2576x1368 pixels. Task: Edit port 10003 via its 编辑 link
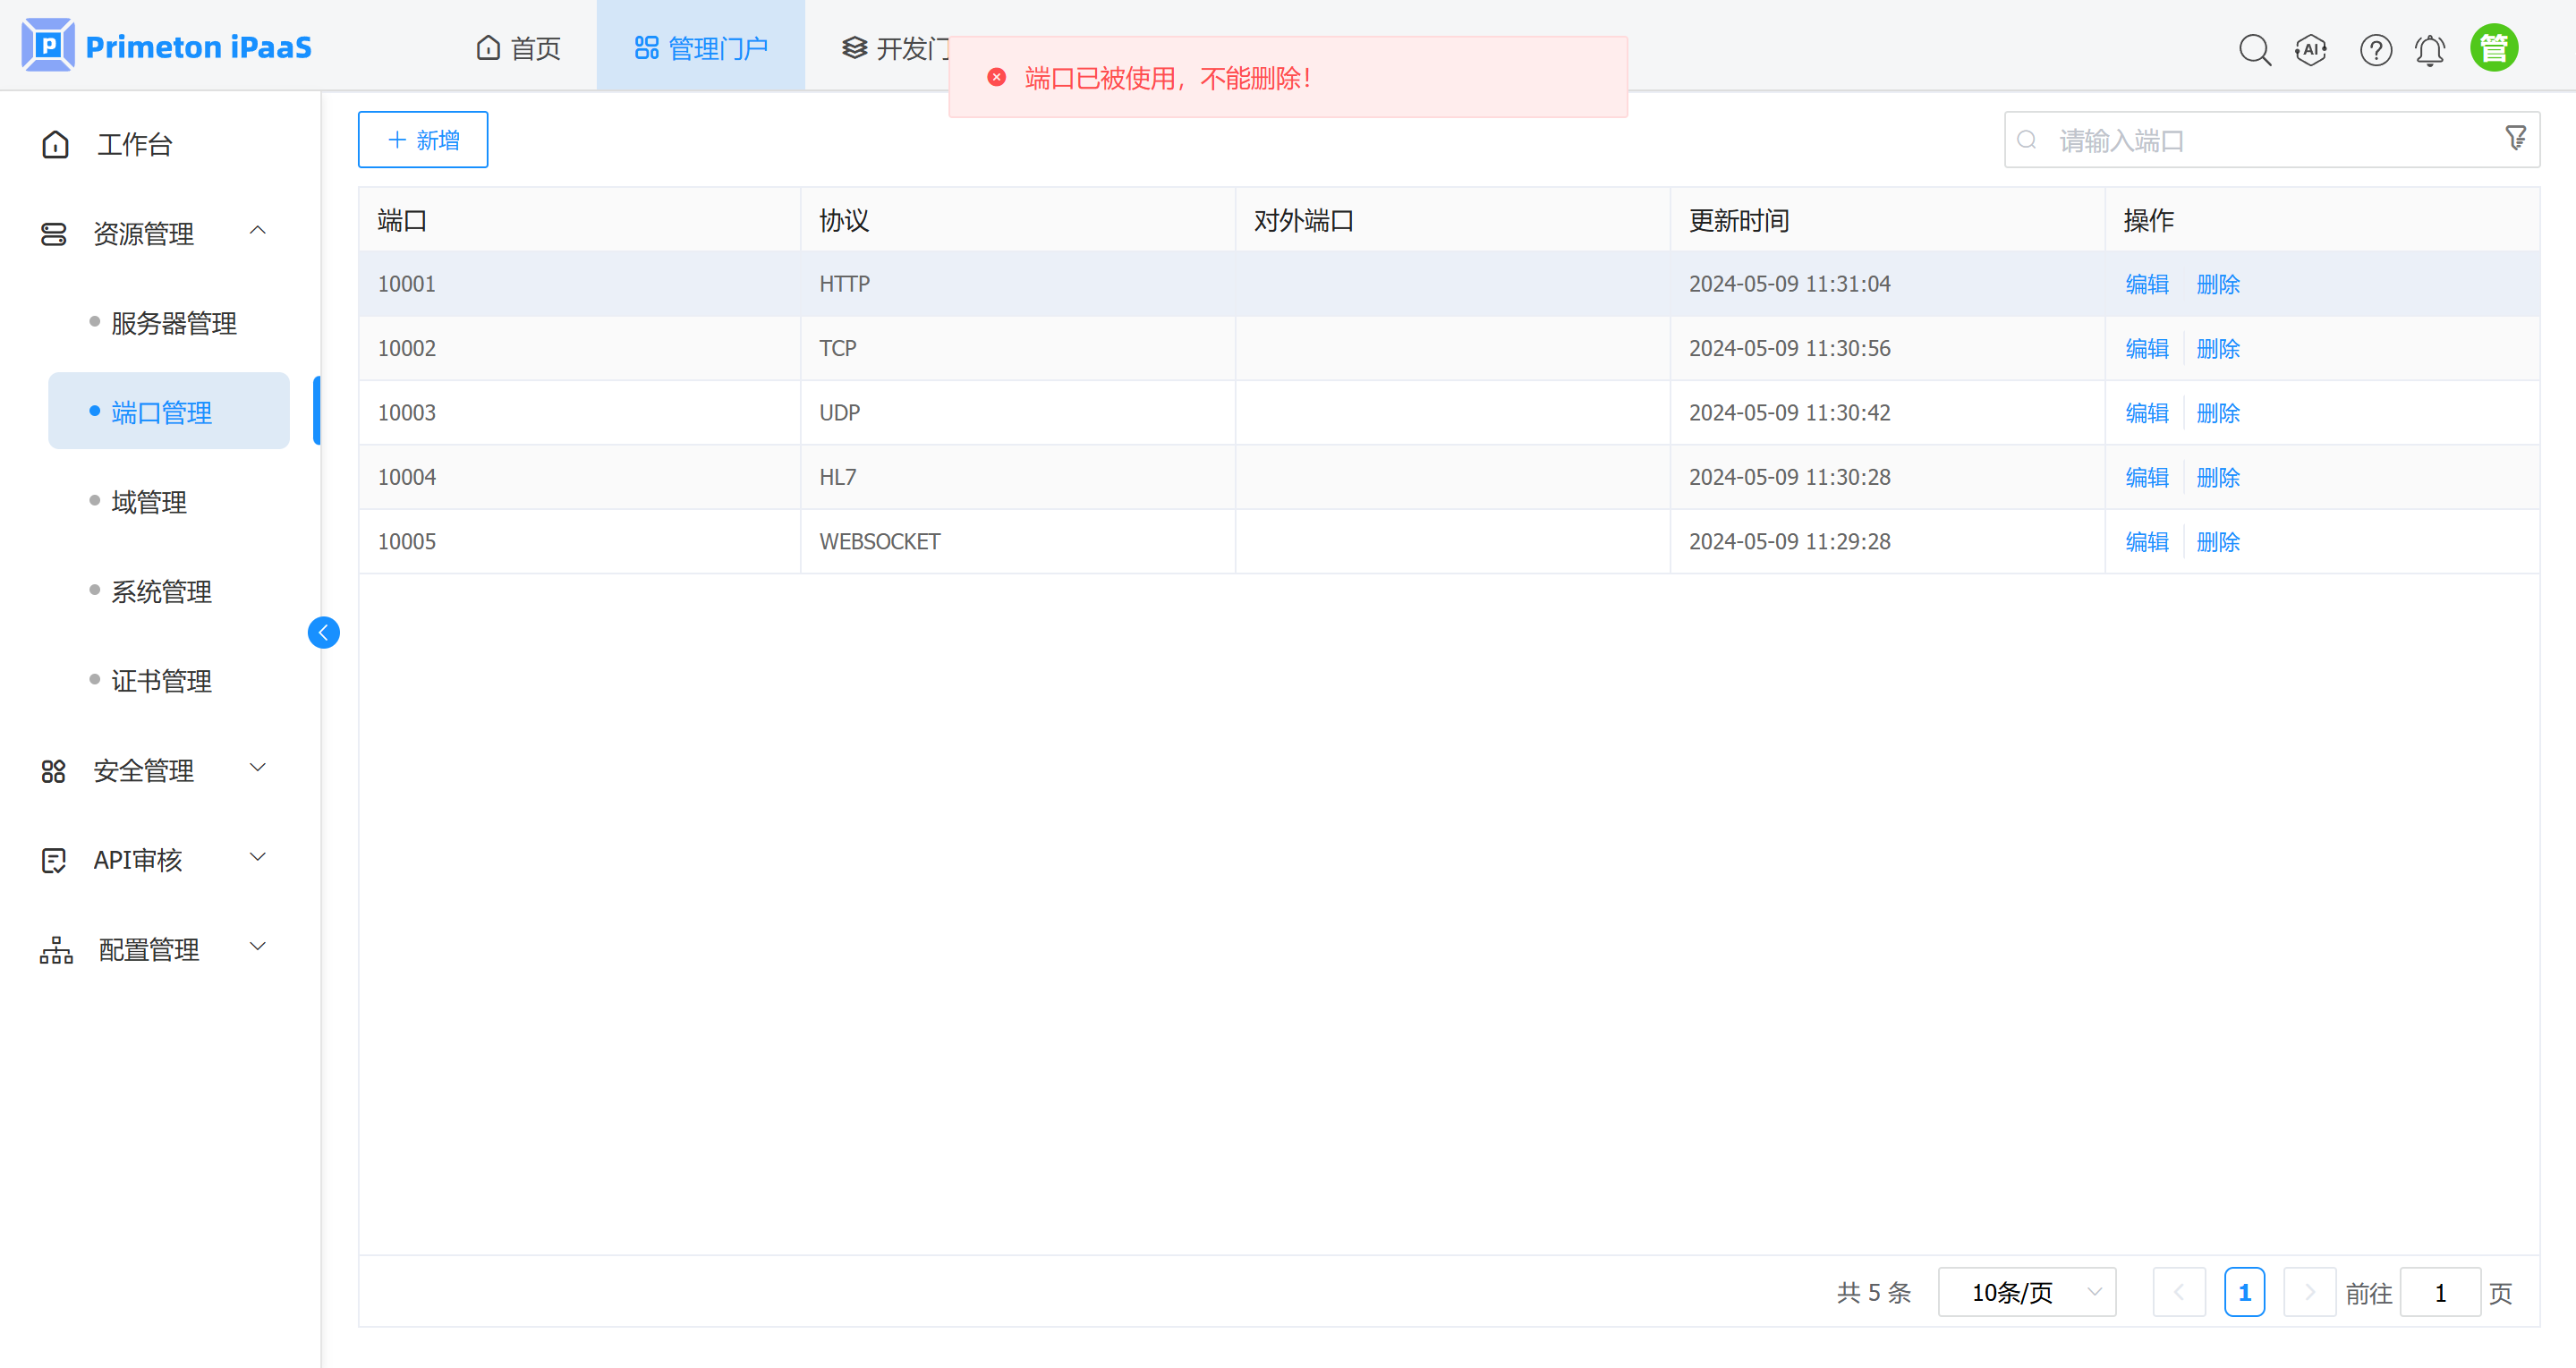(2146, 412)
